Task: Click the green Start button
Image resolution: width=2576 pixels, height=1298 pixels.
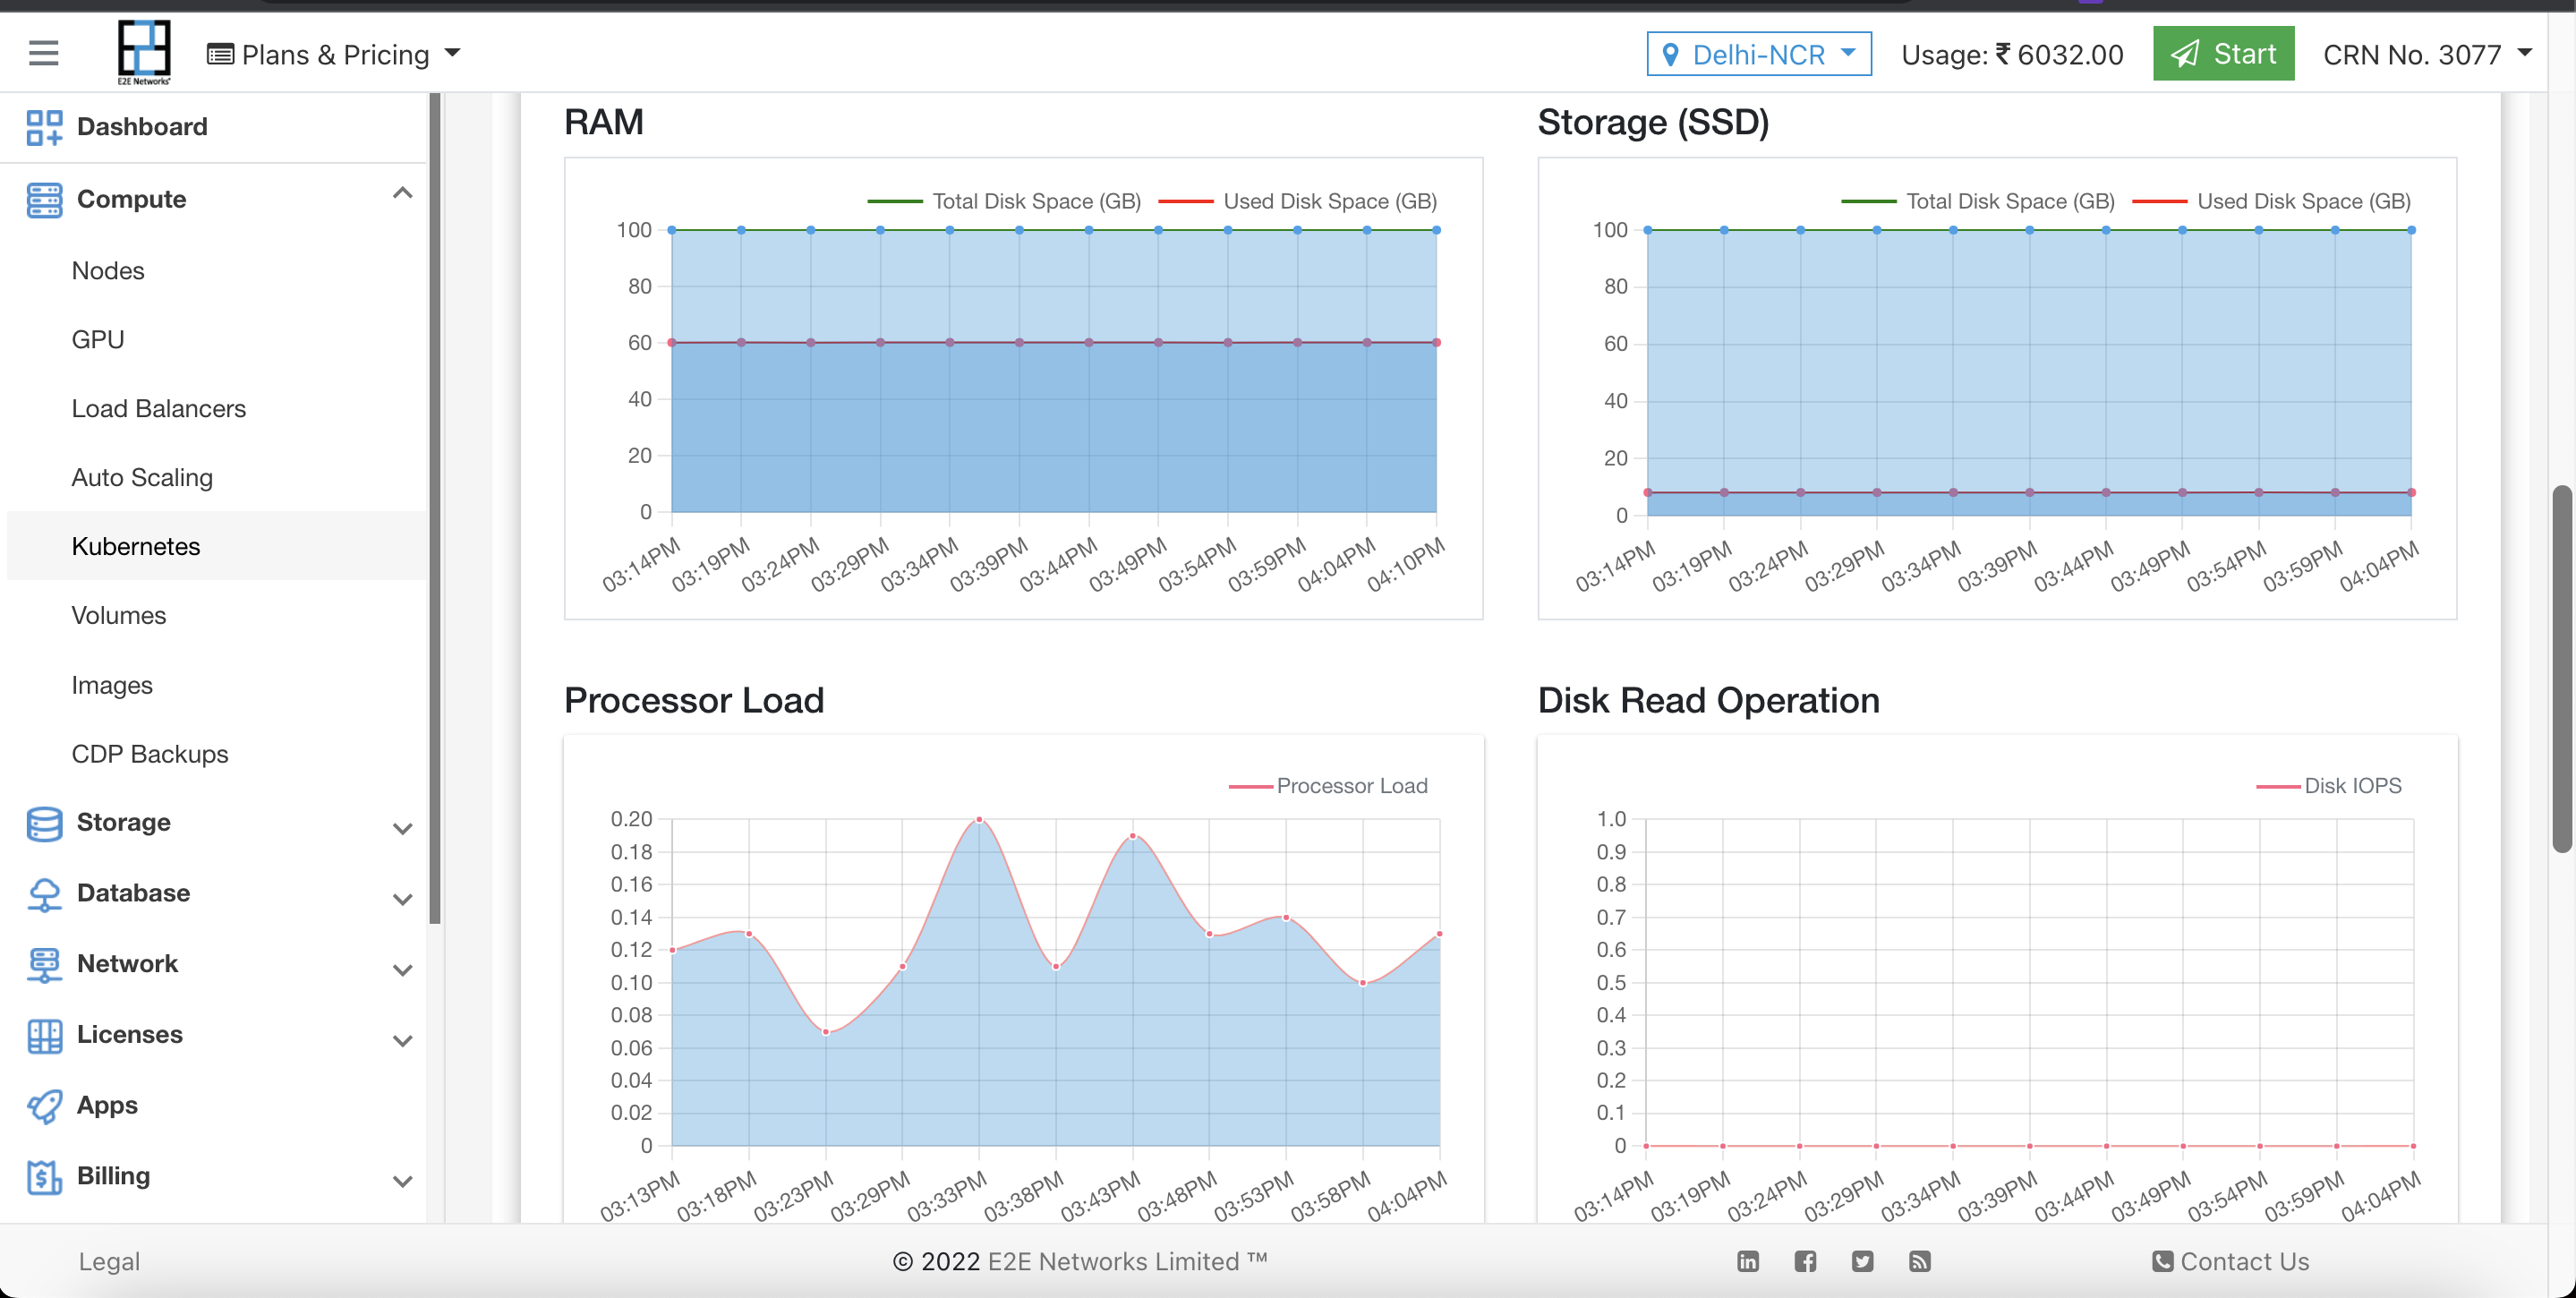Action: tap(2223, 53)
